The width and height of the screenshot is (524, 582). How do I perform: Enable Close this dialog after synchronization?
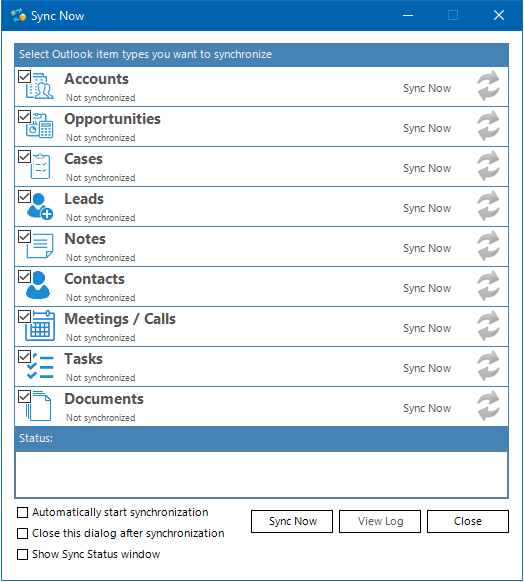click(23, 533)
